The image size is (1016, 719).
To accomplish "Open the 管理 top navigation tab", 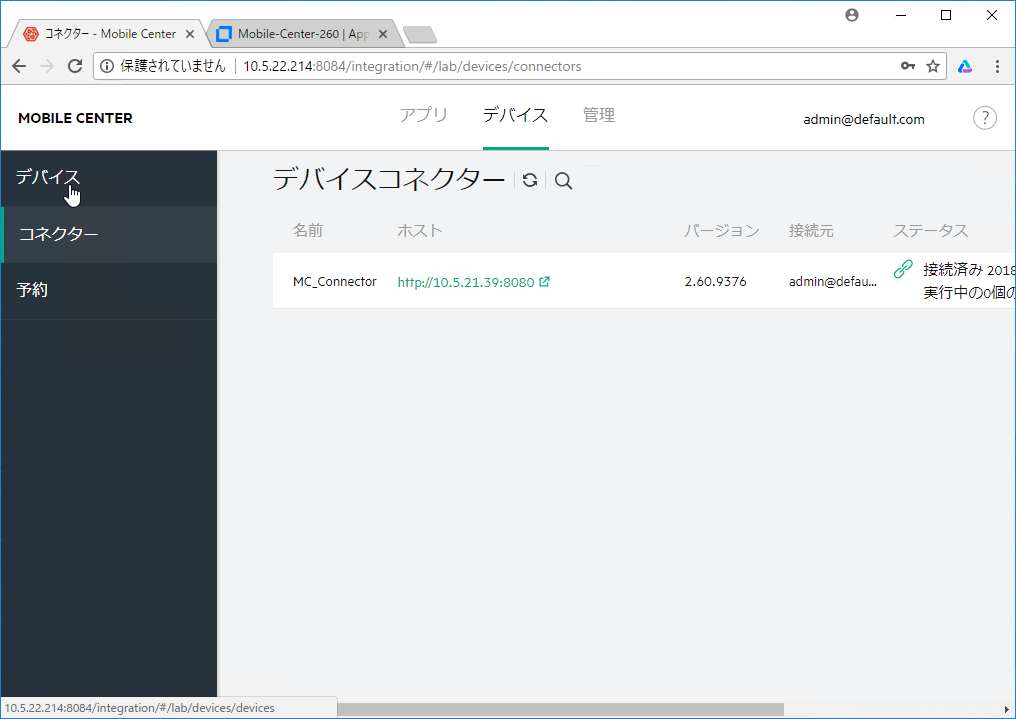I will [x=599, y=115].
